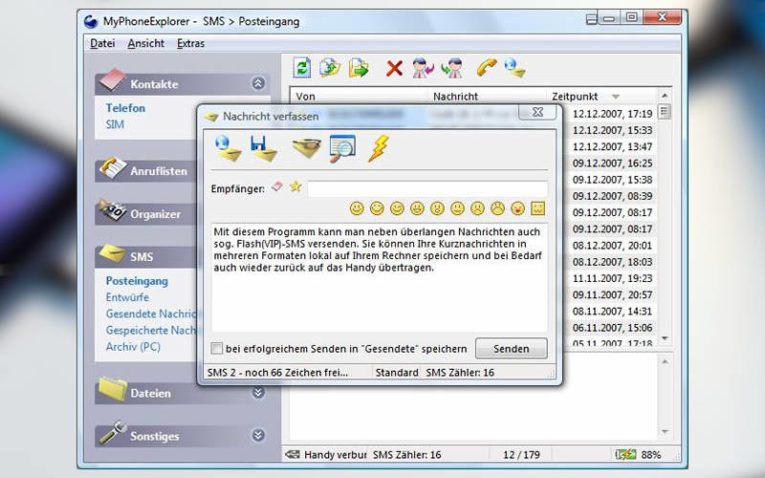Delete selected message with red X icon
This screenshot has width=765, height=478.
(x=394, y=68)
